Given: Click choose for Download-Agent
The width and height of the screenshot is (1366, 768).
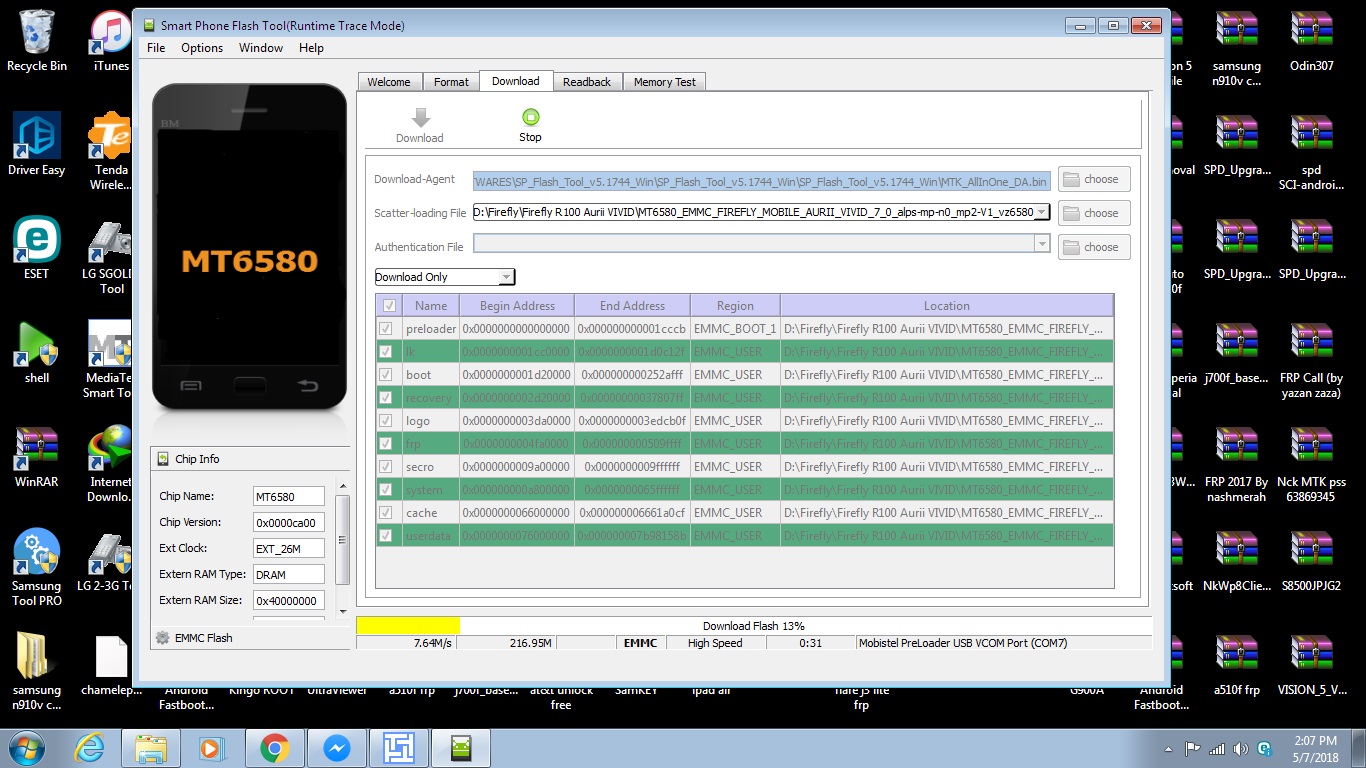Looking at the screenshot, I should click(x=1094, y=179).
